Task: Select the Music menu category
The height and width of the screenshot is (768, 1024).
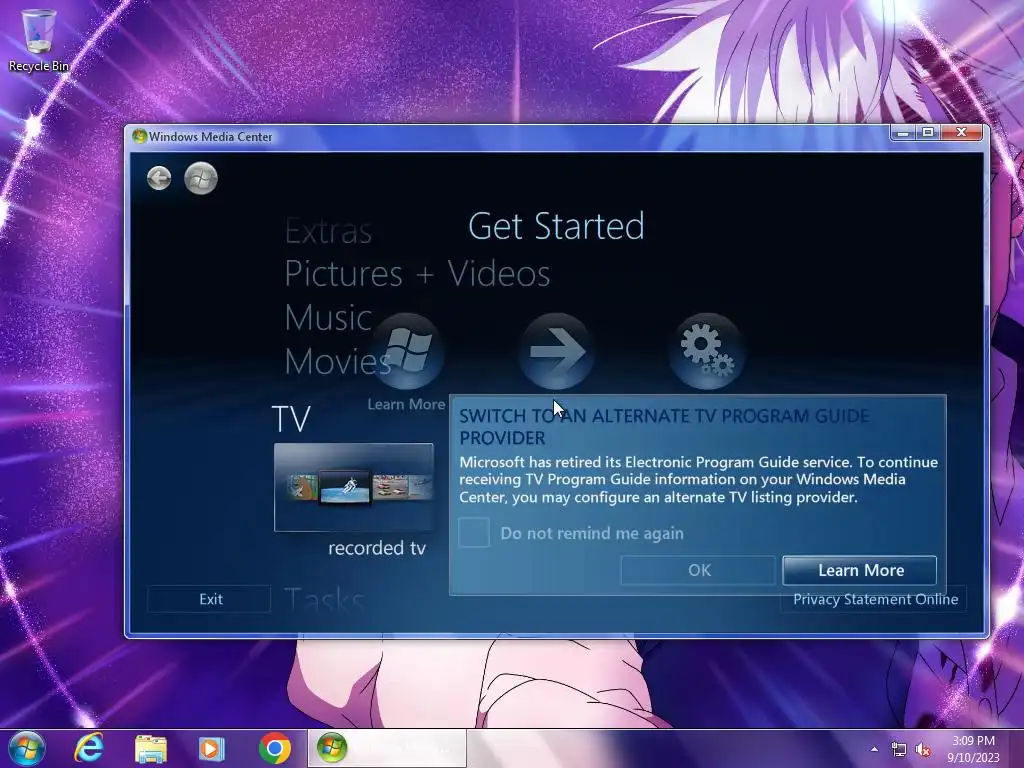Action: 328,317
